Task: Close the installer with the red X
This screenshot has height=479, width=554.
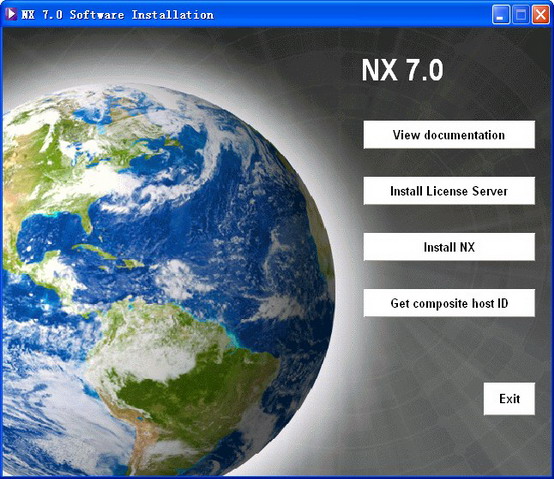Action: tap(541, 15)
